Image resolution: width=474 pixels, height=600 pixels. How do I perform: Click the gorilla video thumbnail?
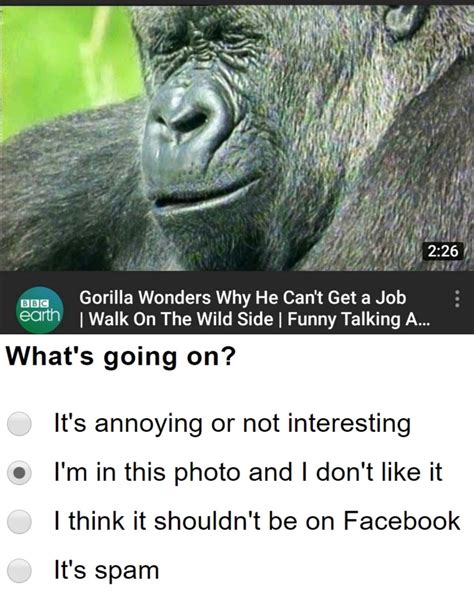point(237,138)
